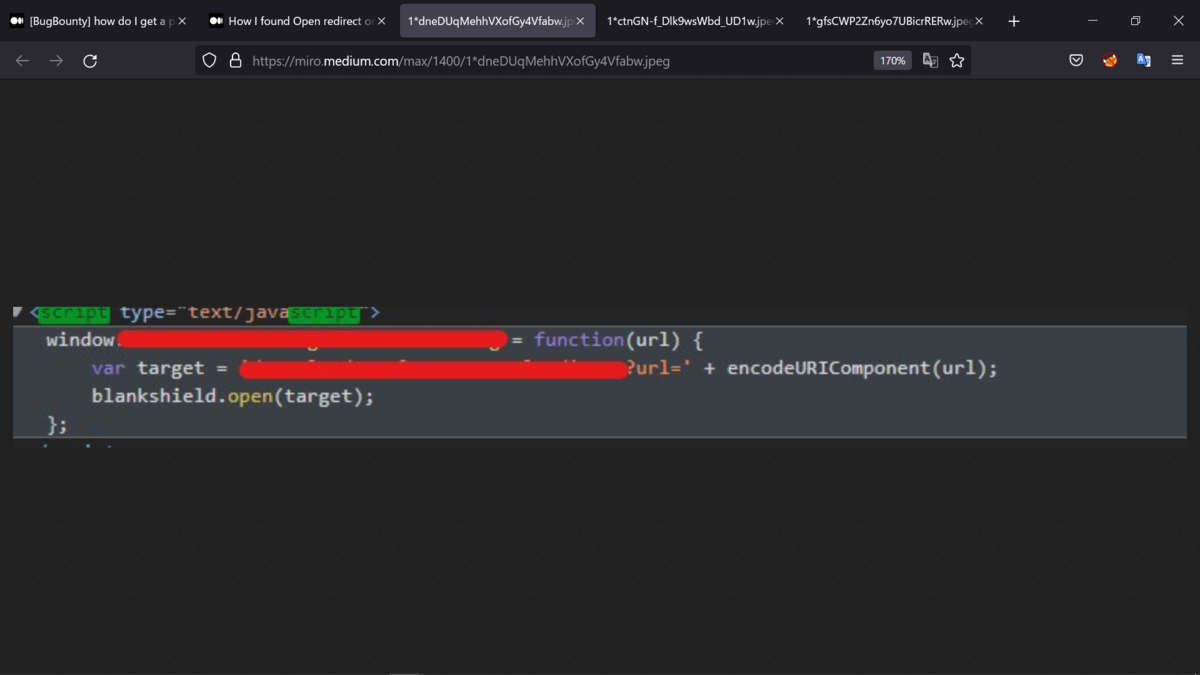This screenshot has width=1200, height=675.
Task: Open the Firefox application menu
Action: pyautogui.click(x=1177, y=61)
